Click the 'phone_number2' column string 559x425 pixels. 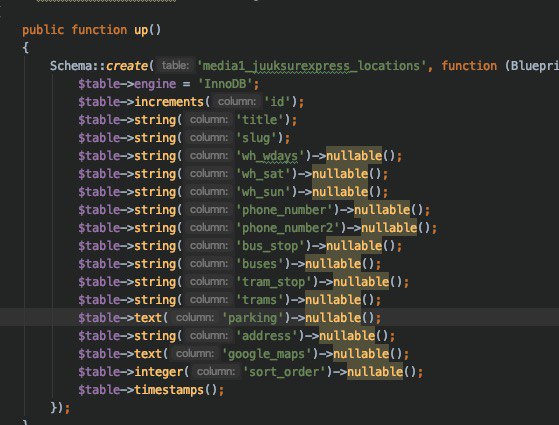288,228
